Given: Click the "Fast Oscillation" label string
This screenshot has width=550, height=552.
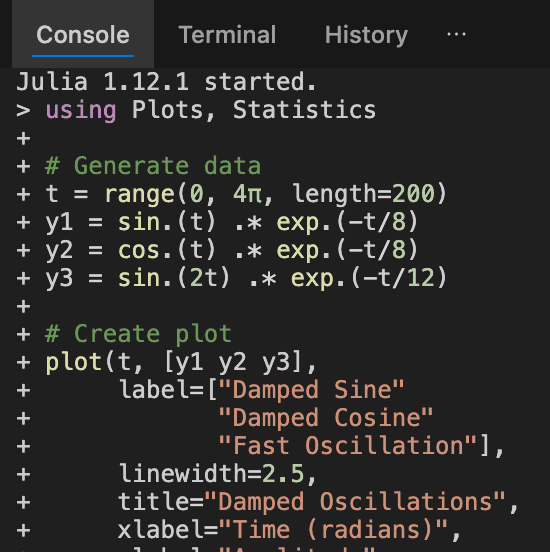Looking at the screenshot, I should (348, 446).
